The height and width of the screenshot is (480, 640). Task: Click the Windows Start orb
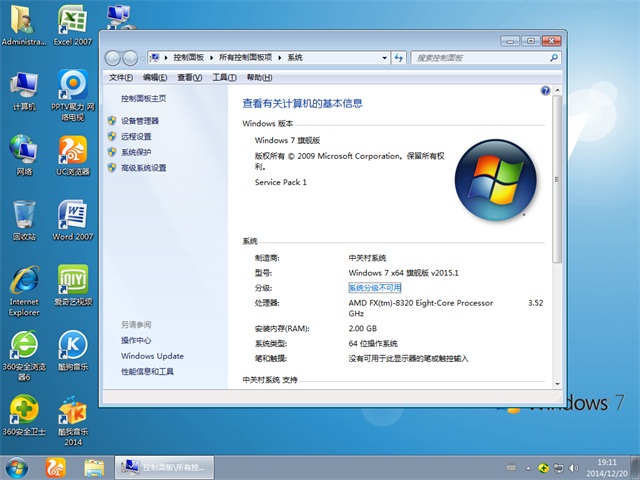(17, 468)
